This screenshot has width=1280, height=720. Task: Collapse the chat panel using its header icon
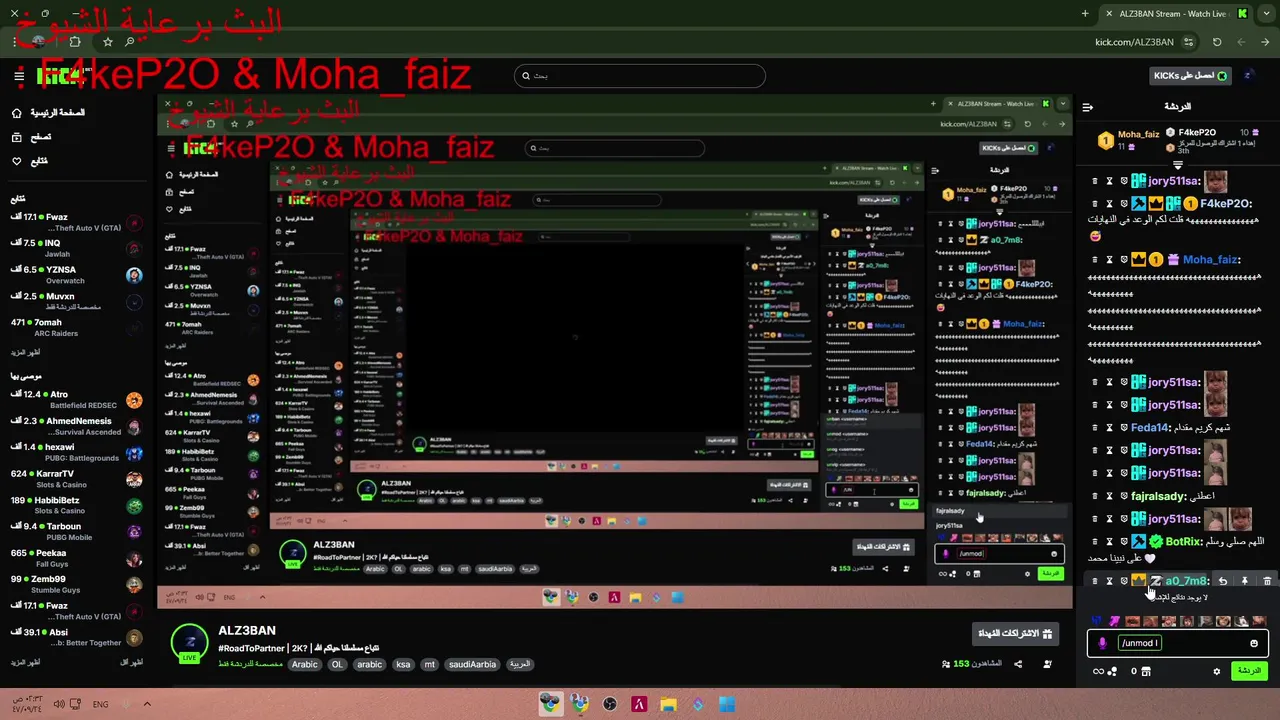tap(1088, 107)
